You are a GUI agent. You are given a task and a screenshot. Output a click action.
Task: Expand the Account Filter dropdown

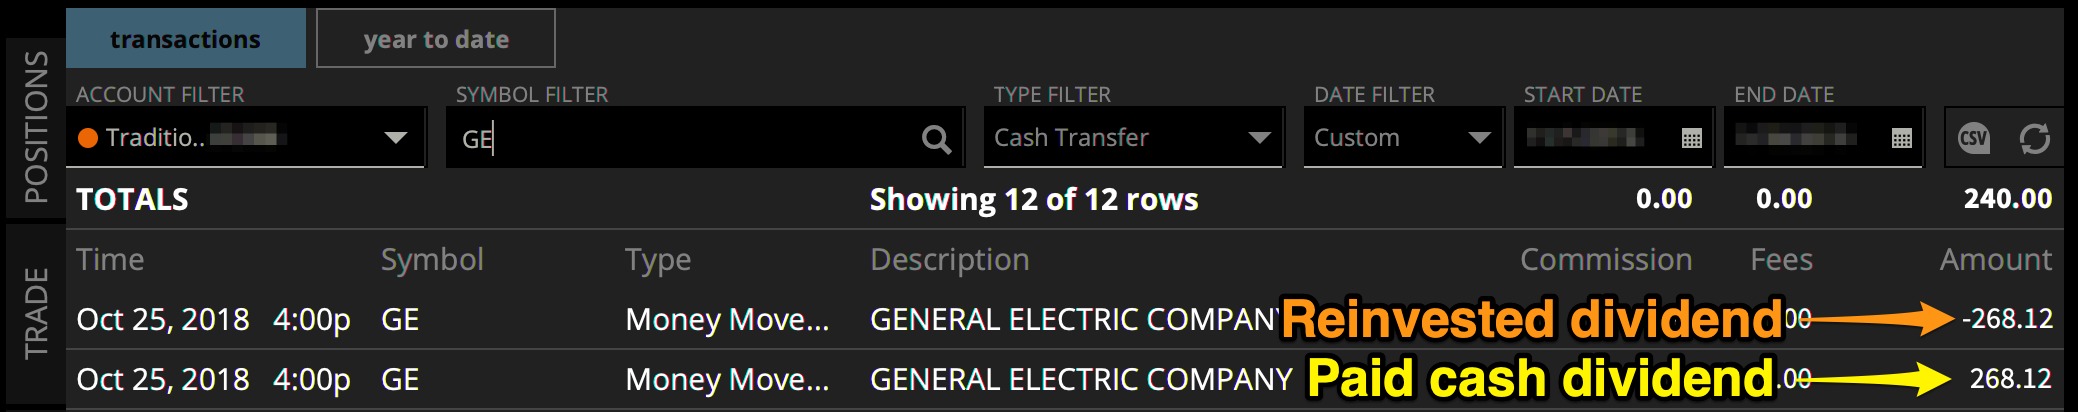396,138
